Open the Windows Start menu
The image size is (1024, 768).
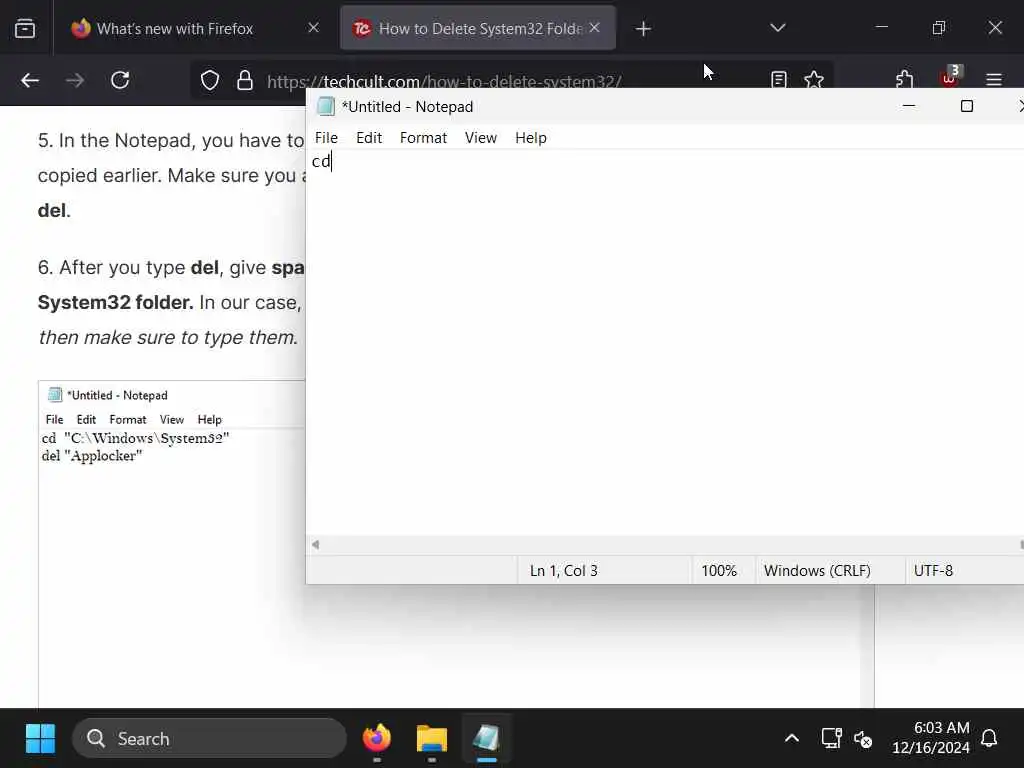pos(40,739)
